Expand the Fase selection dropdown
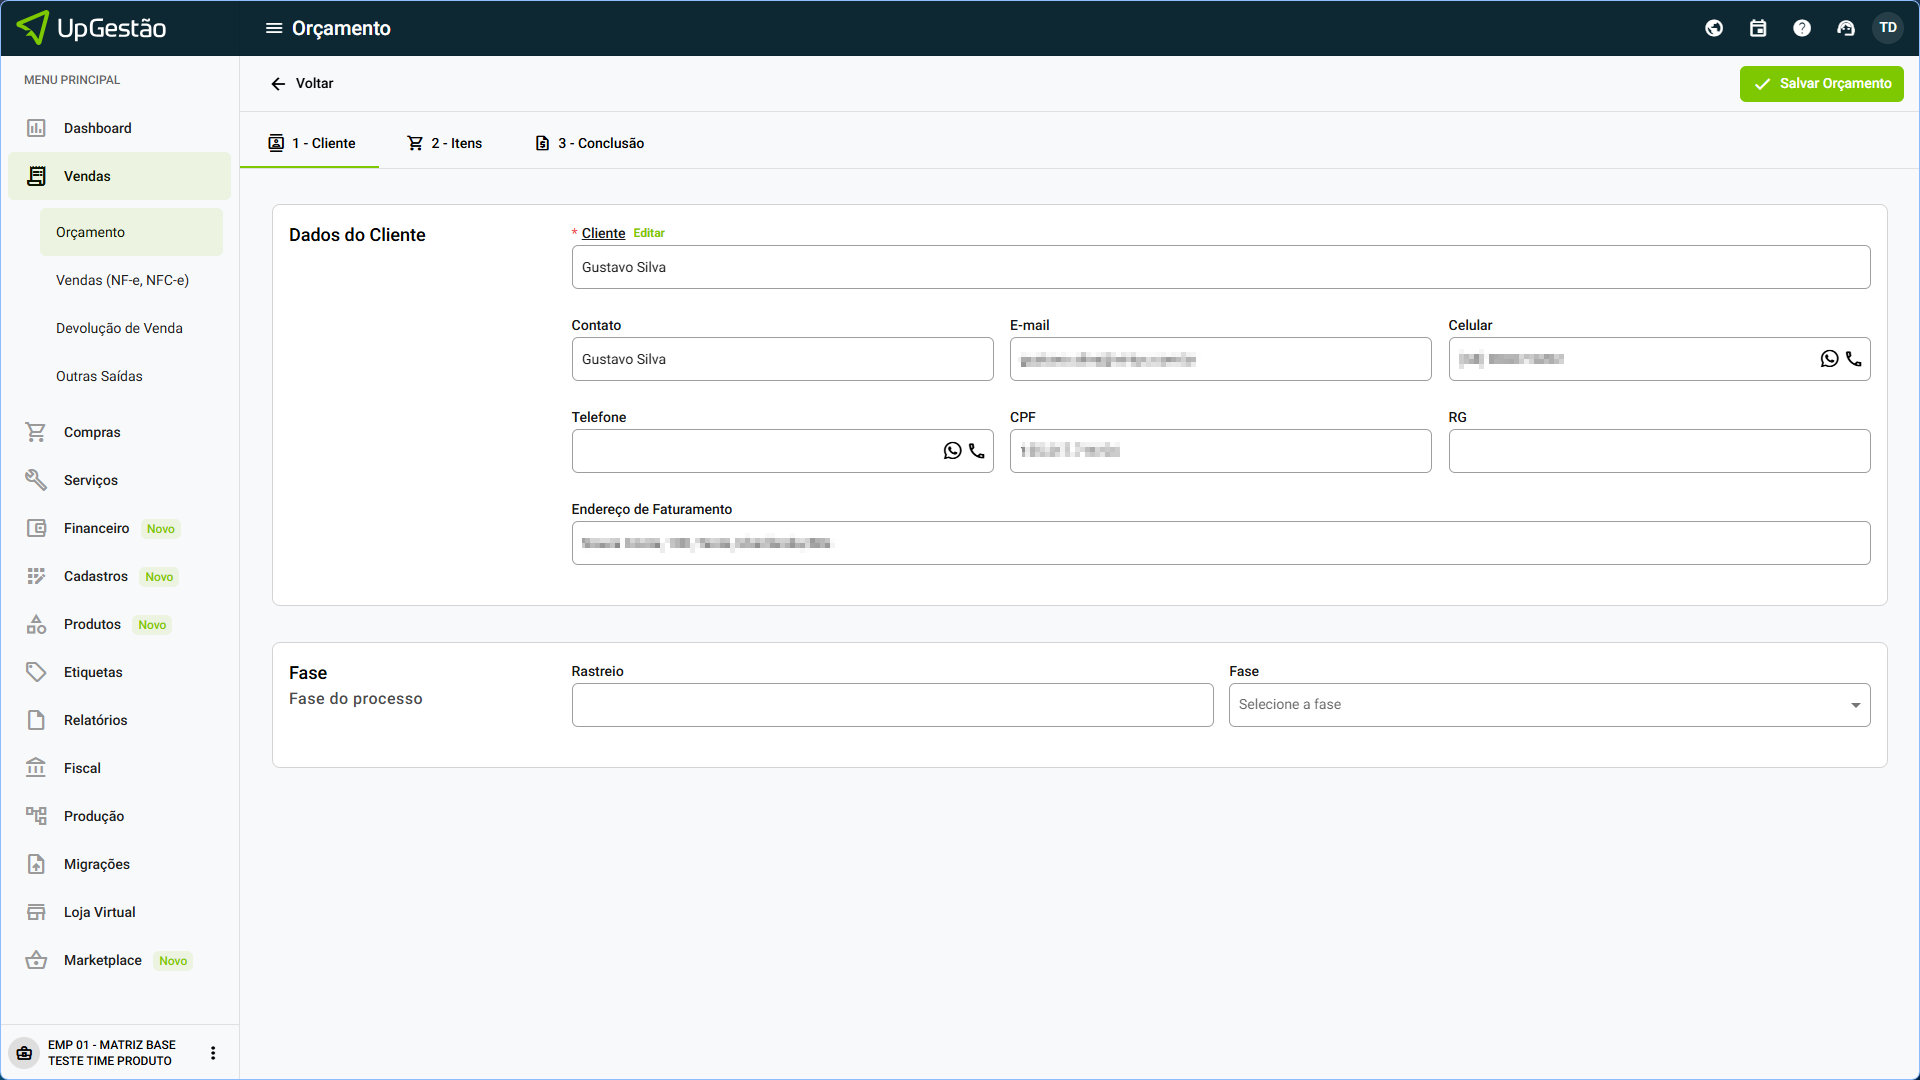Image resolution: width=1920 pixels, height=1080 pixels. pos(1549,705)
